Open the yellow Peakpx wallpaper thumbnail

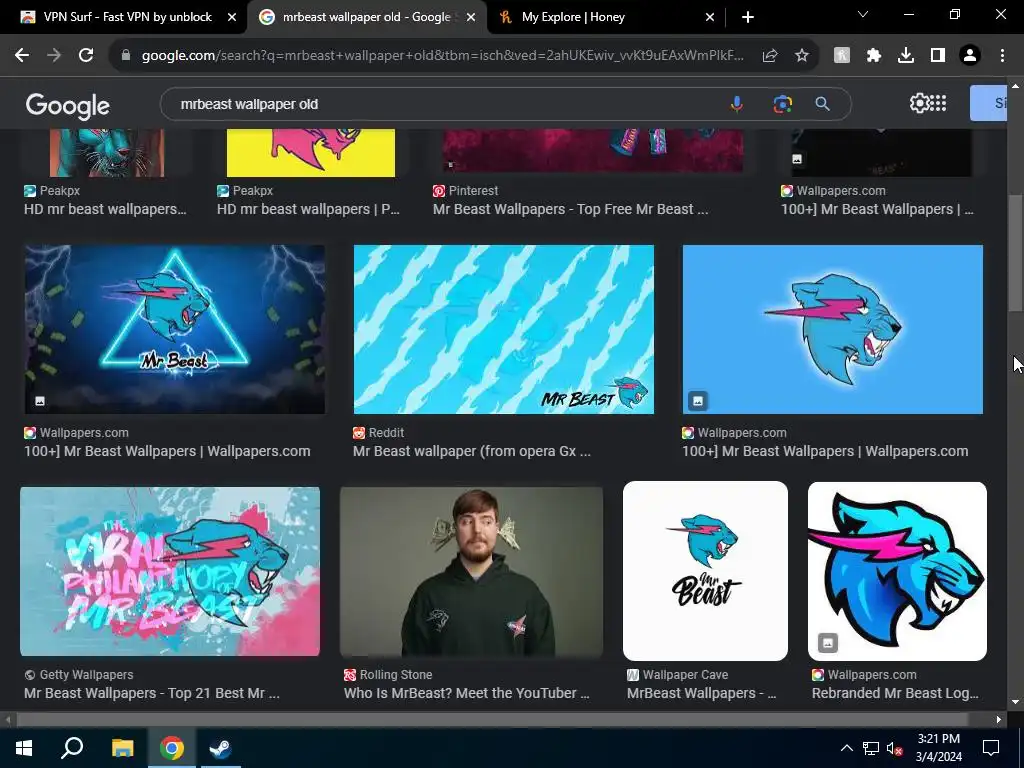click(x=311, y=153)
